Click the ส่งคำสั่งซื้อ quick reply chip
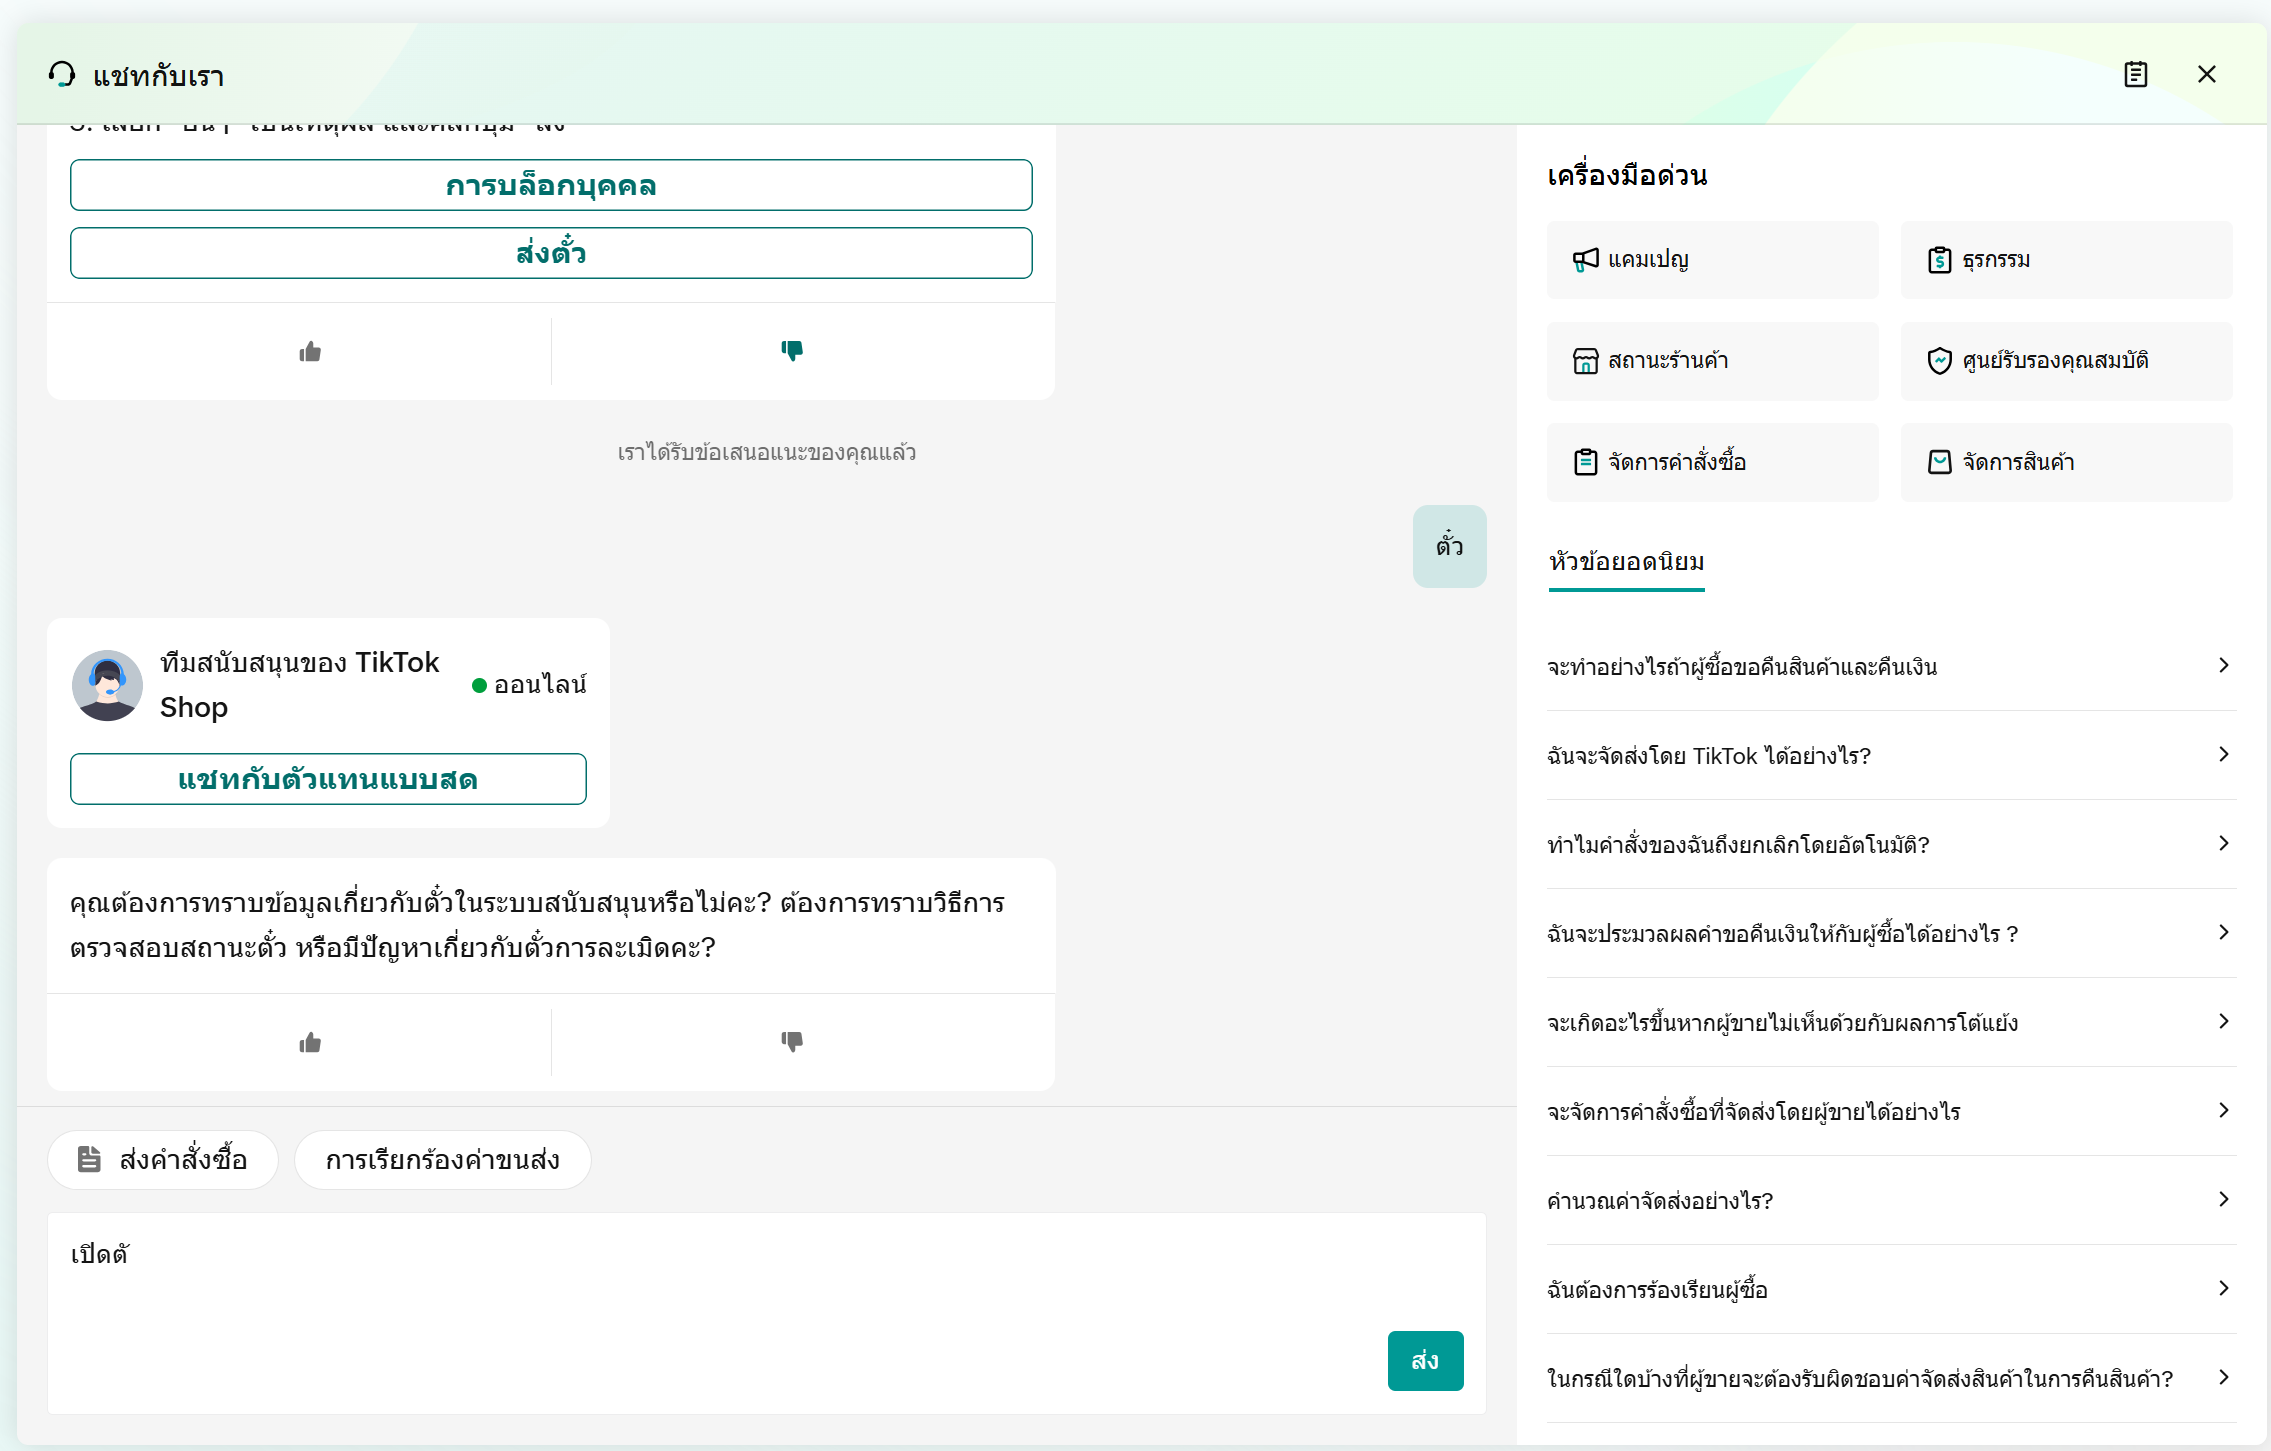 (163, 1160)
